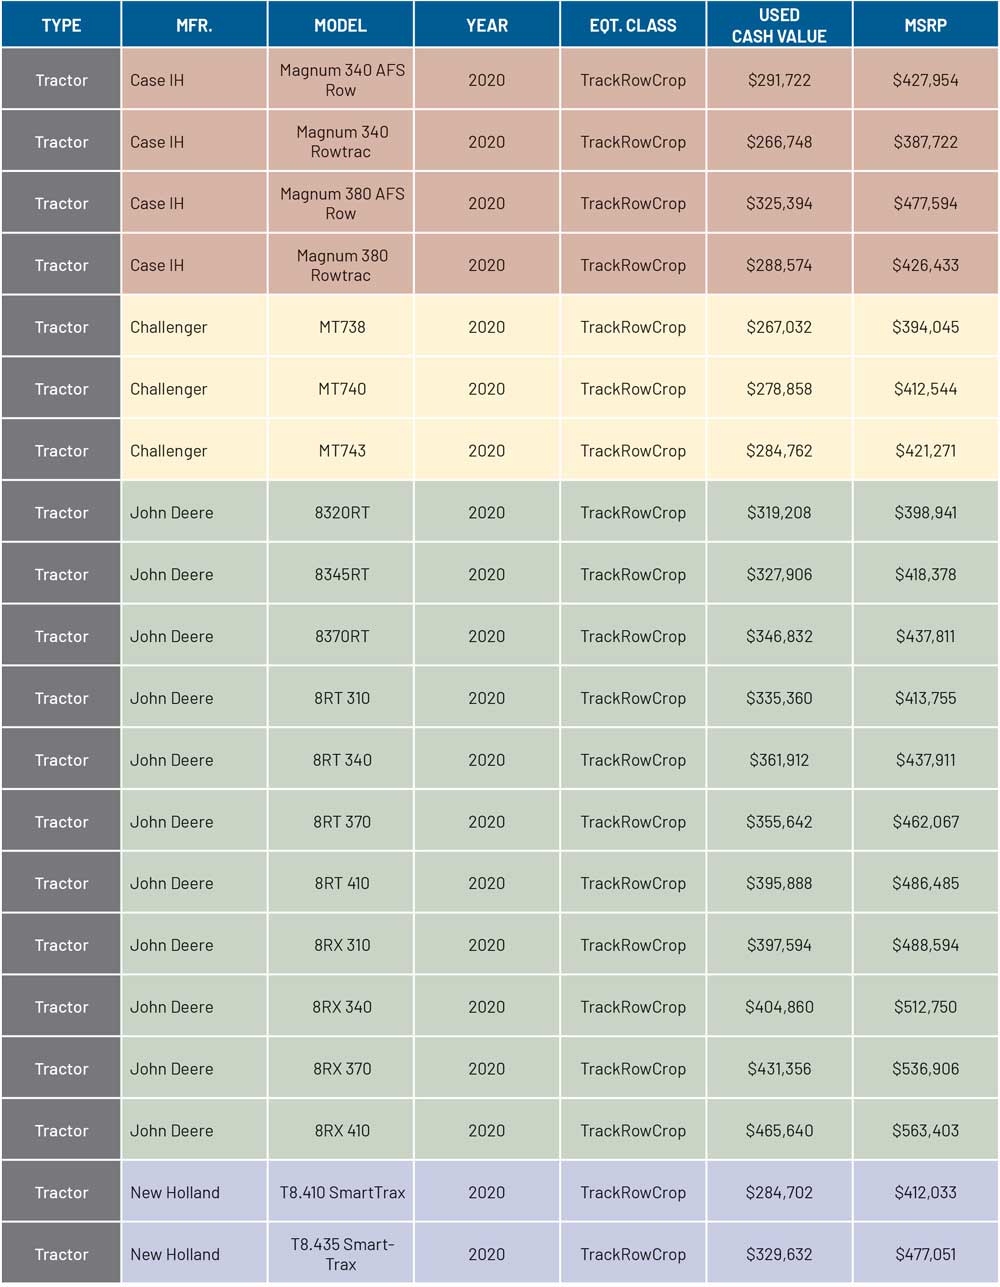Click the $563,403 MSRP cell
This screenshot has height=1287, width=1000.
pos(925,1131)
